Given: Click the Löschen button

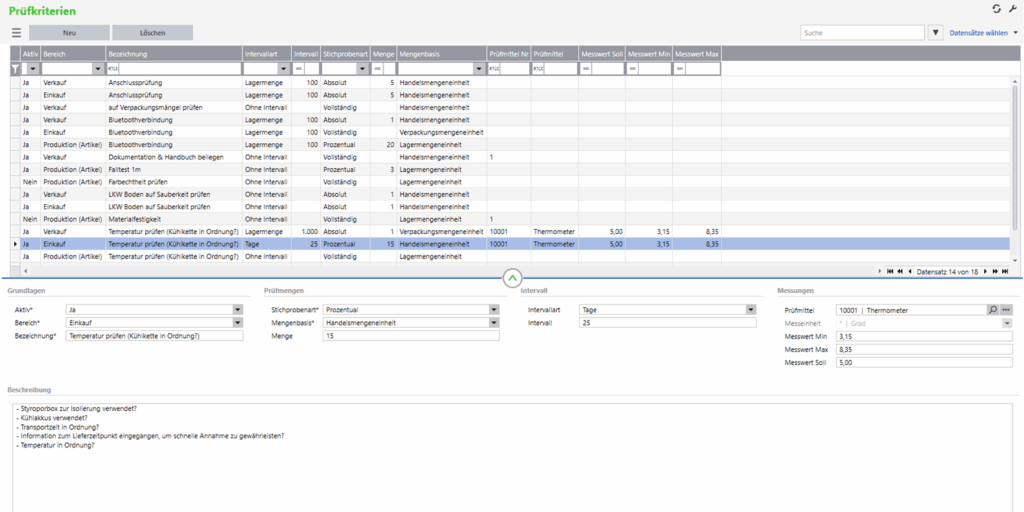Looking at the screenshot, I should (152, 33).
